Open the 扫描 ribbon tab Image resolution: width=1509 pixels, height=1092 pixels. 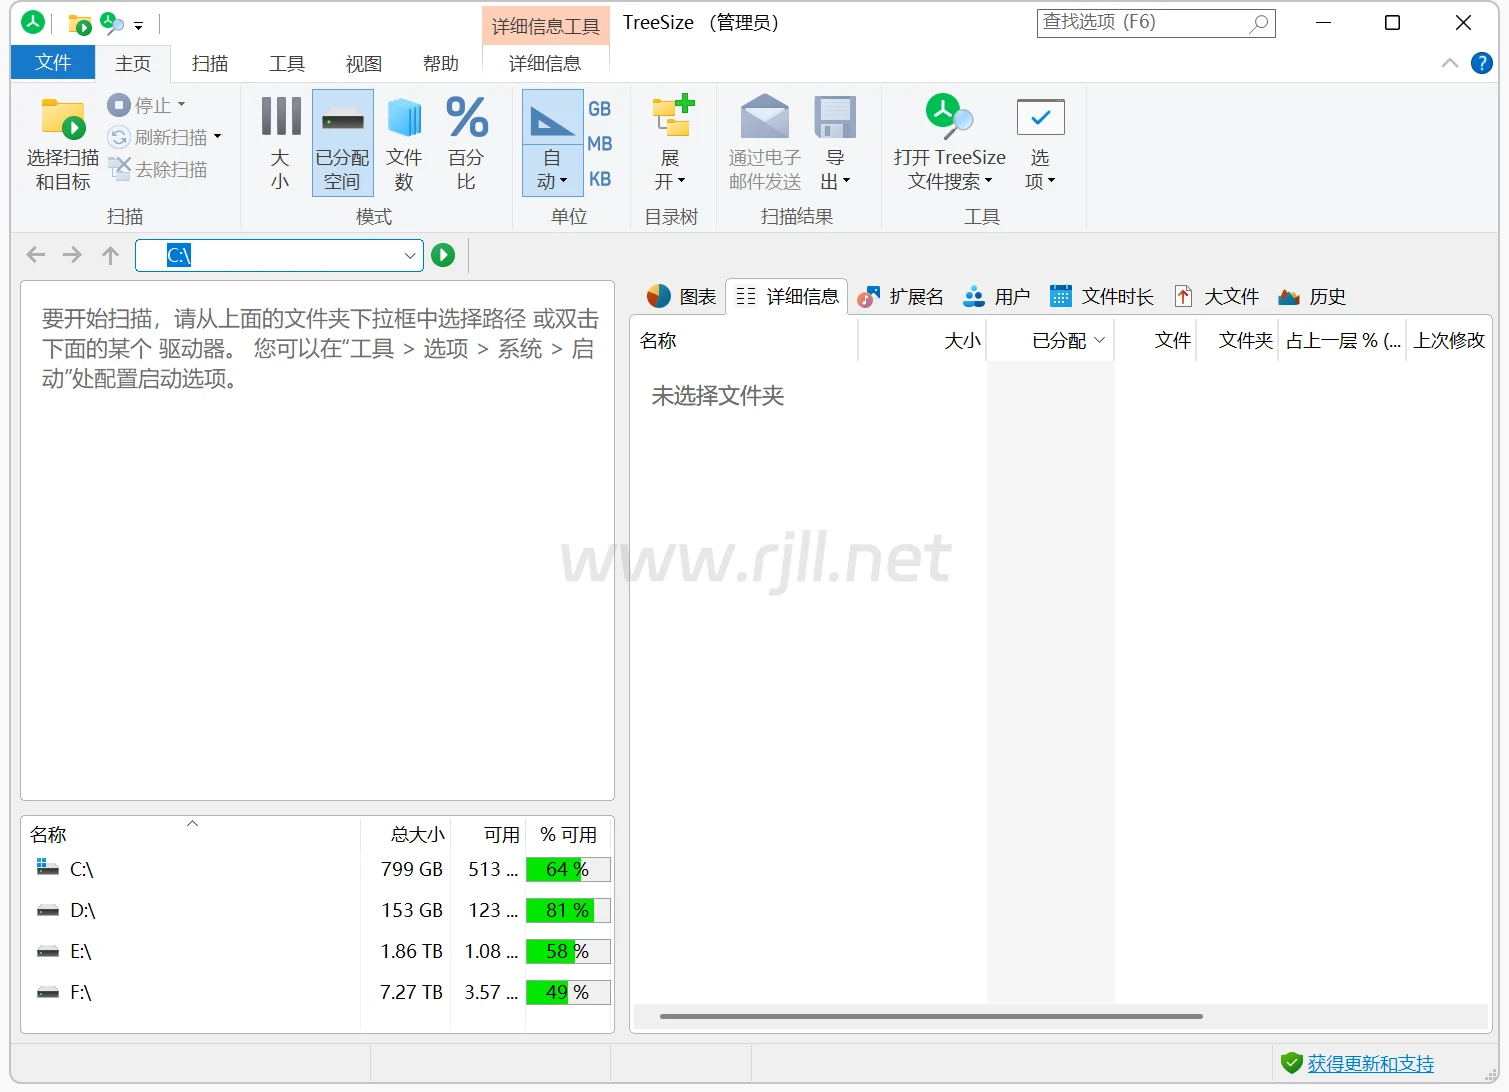pyautogui.click(x=210, y=63)
